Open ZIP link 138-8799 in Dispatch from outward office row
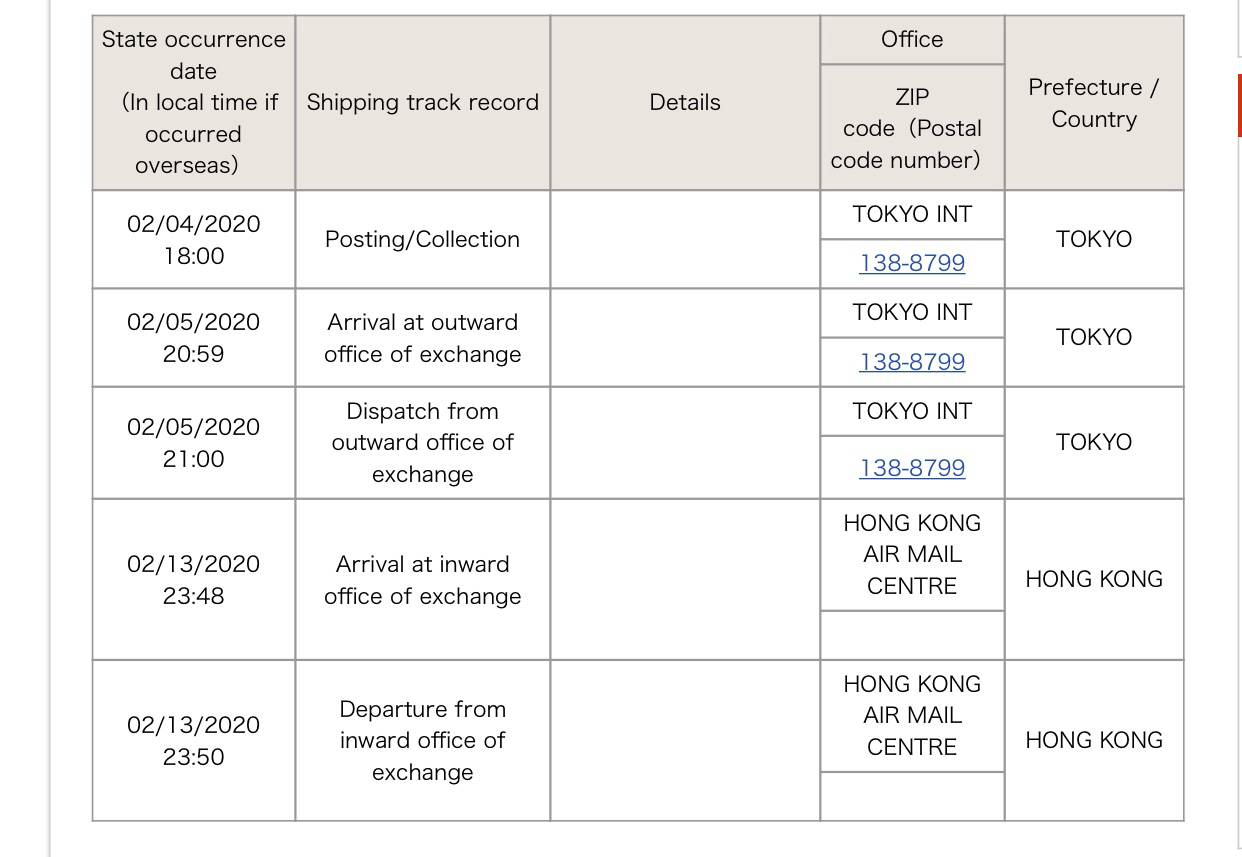 click(x=912, y=468)
